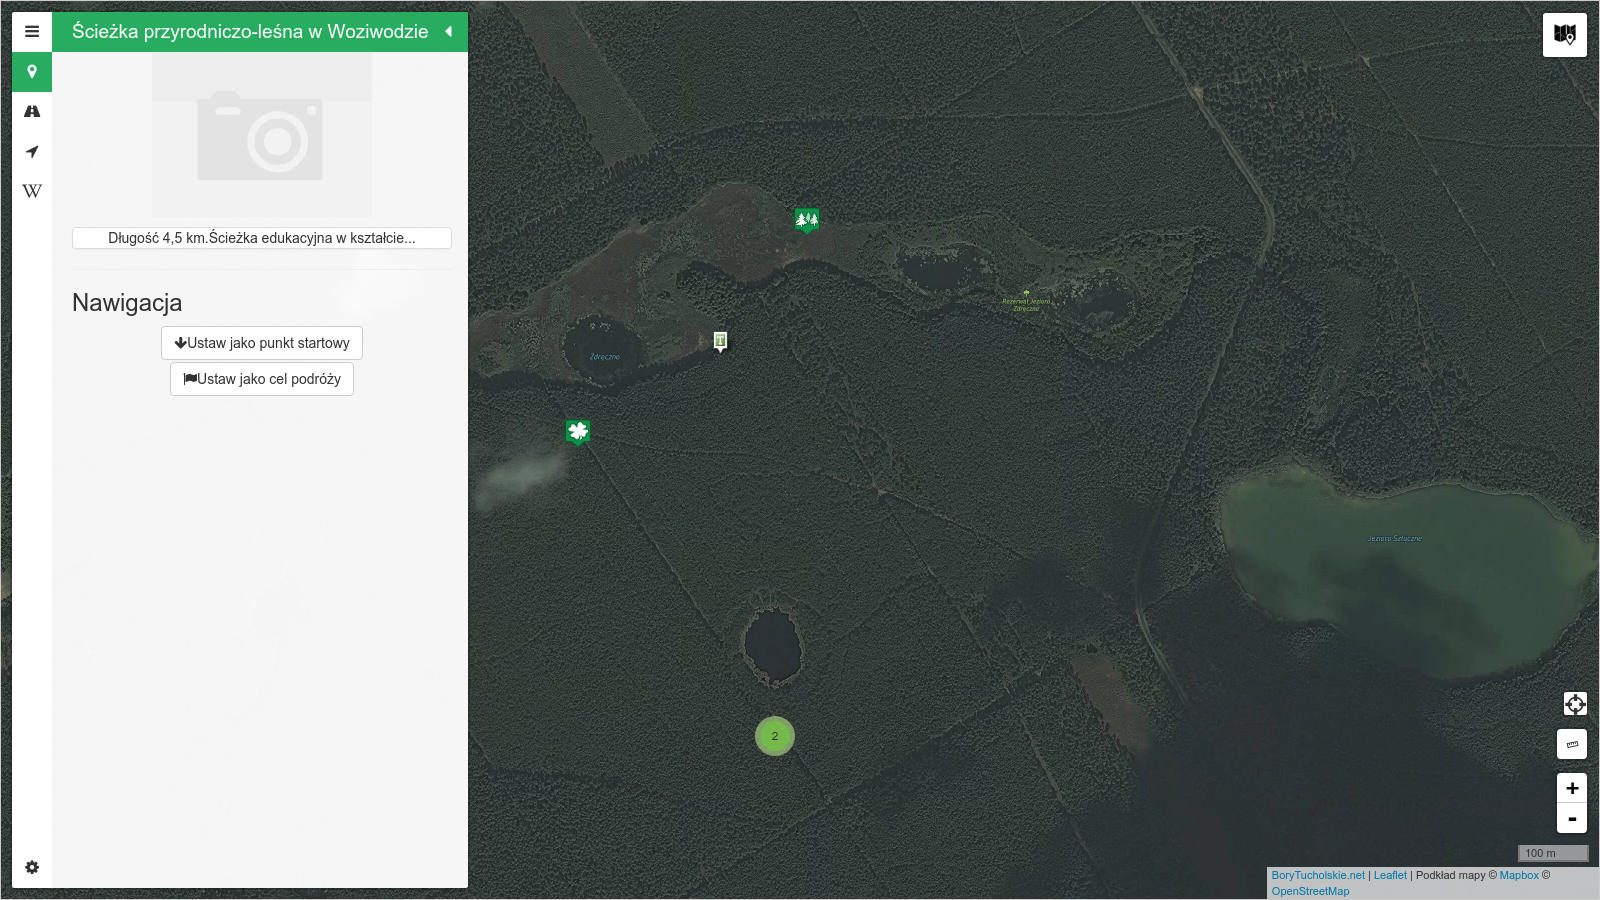This screenshot has width=1600, height=900.
Task: Zoom in the map with plus button
Action: [1572, 788]
